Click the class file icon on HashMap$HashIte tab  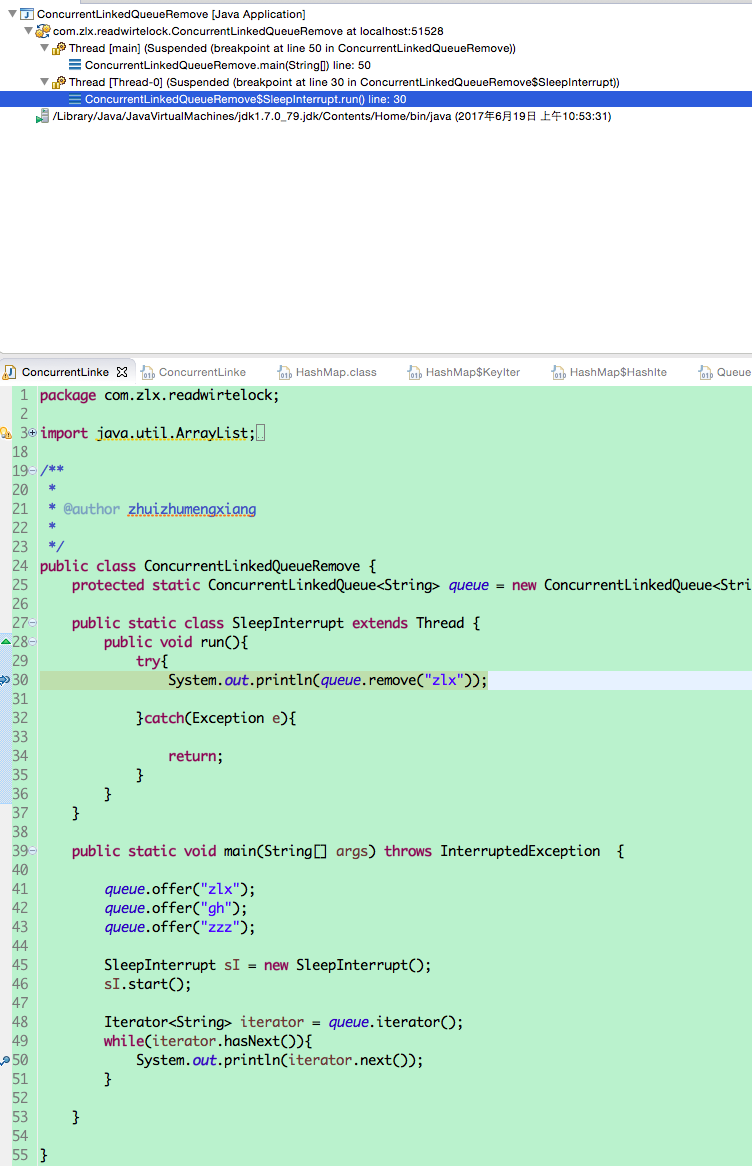559,372
